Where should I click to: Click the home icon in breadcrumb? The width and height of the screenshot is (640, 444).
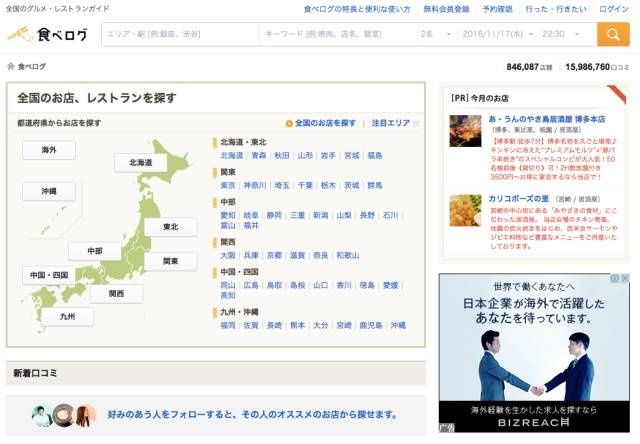(x=11, y=67)
